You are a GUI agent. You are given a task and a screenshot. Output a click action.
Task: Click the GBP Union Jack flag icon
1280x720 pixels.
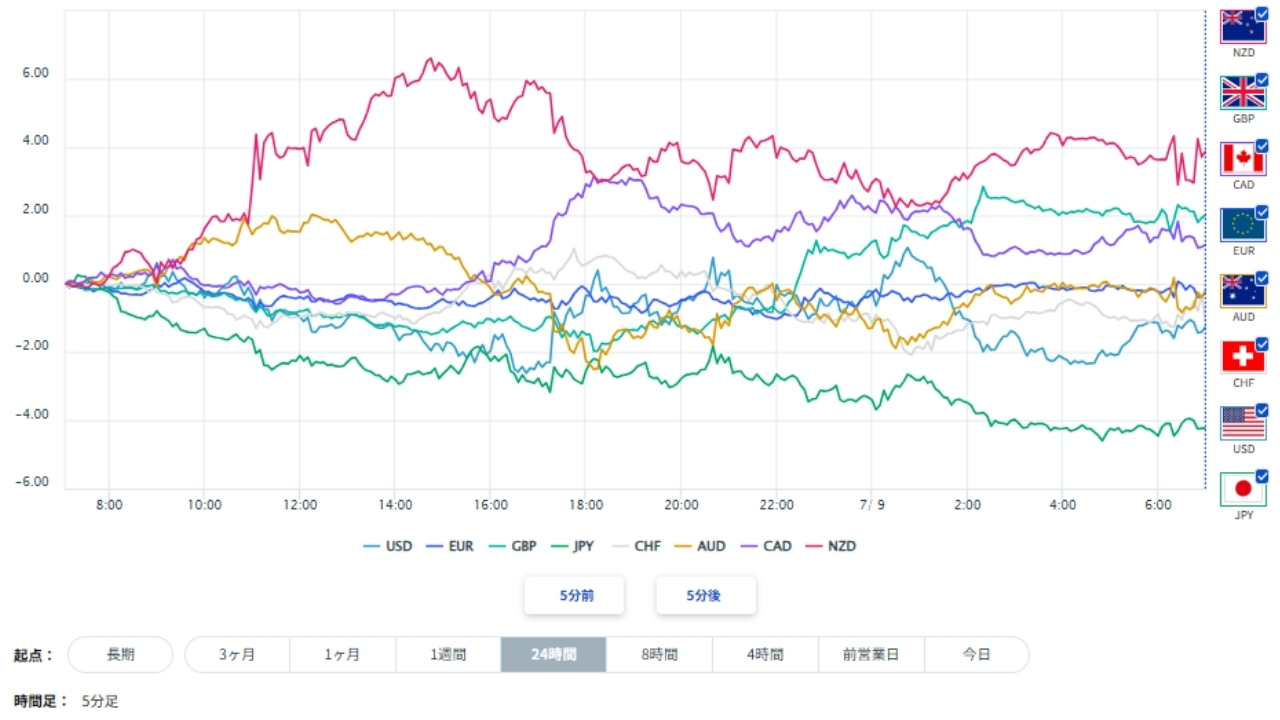(1243, 93)
